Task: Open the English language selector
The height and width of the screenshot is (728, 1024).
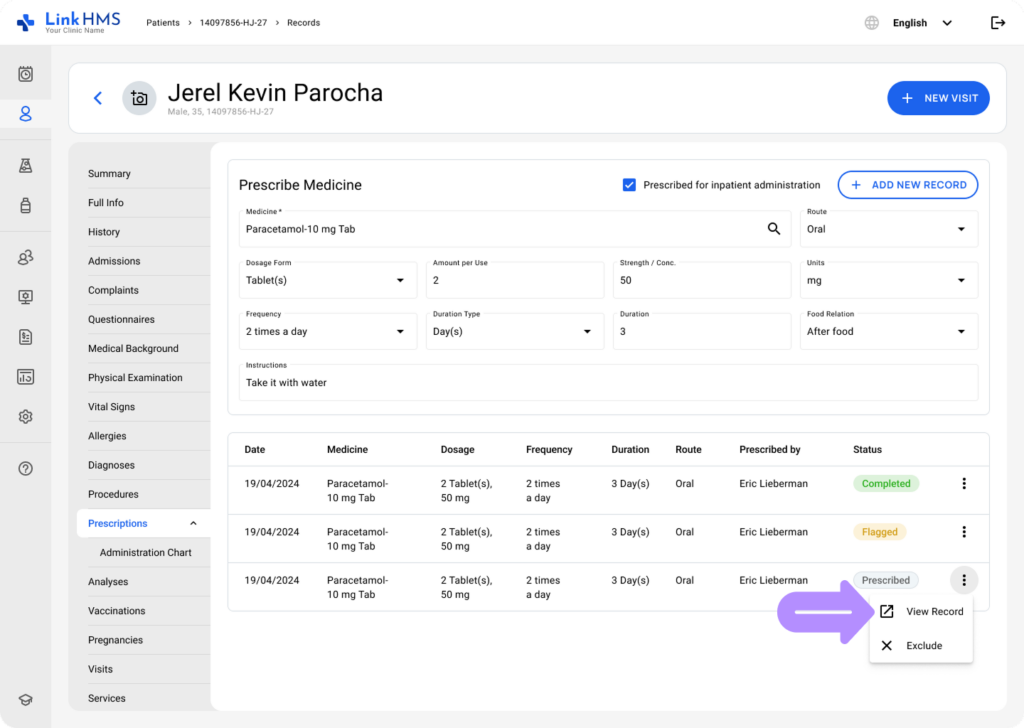Action: 921,23
